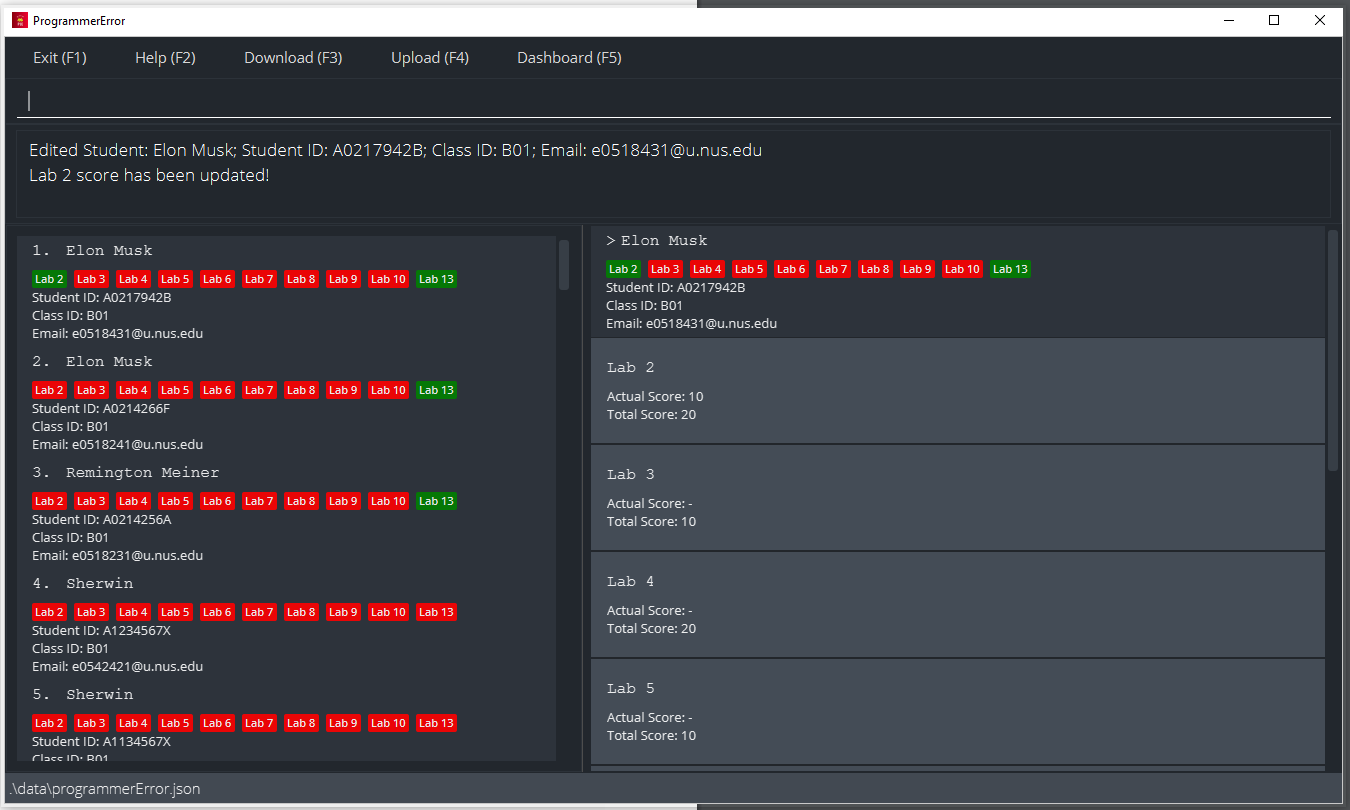Select student 2 Elon Musk entry

pos(286,403)
